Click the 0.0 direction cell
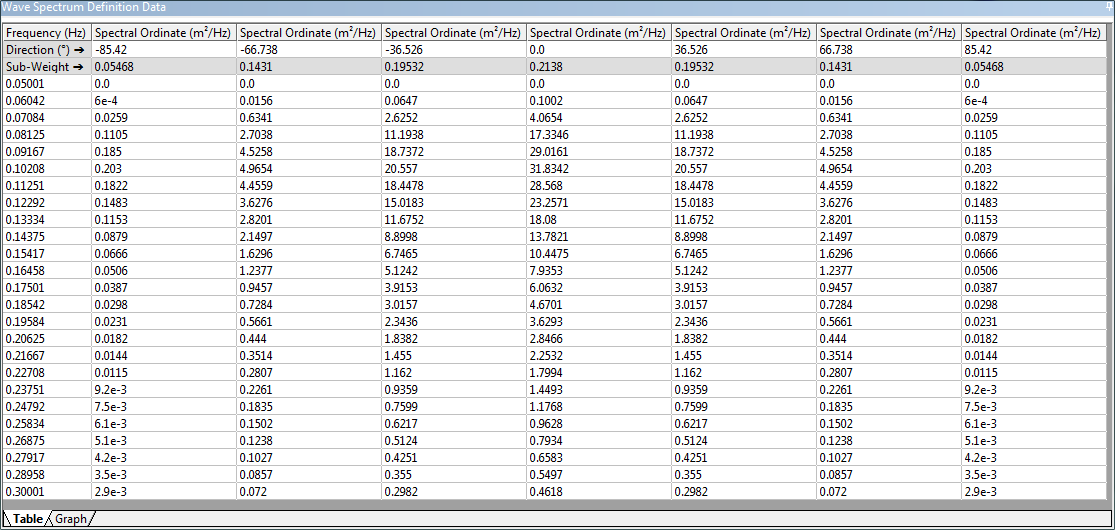The width and height of the screenshot is (1115, 530). tap(599, 50)
